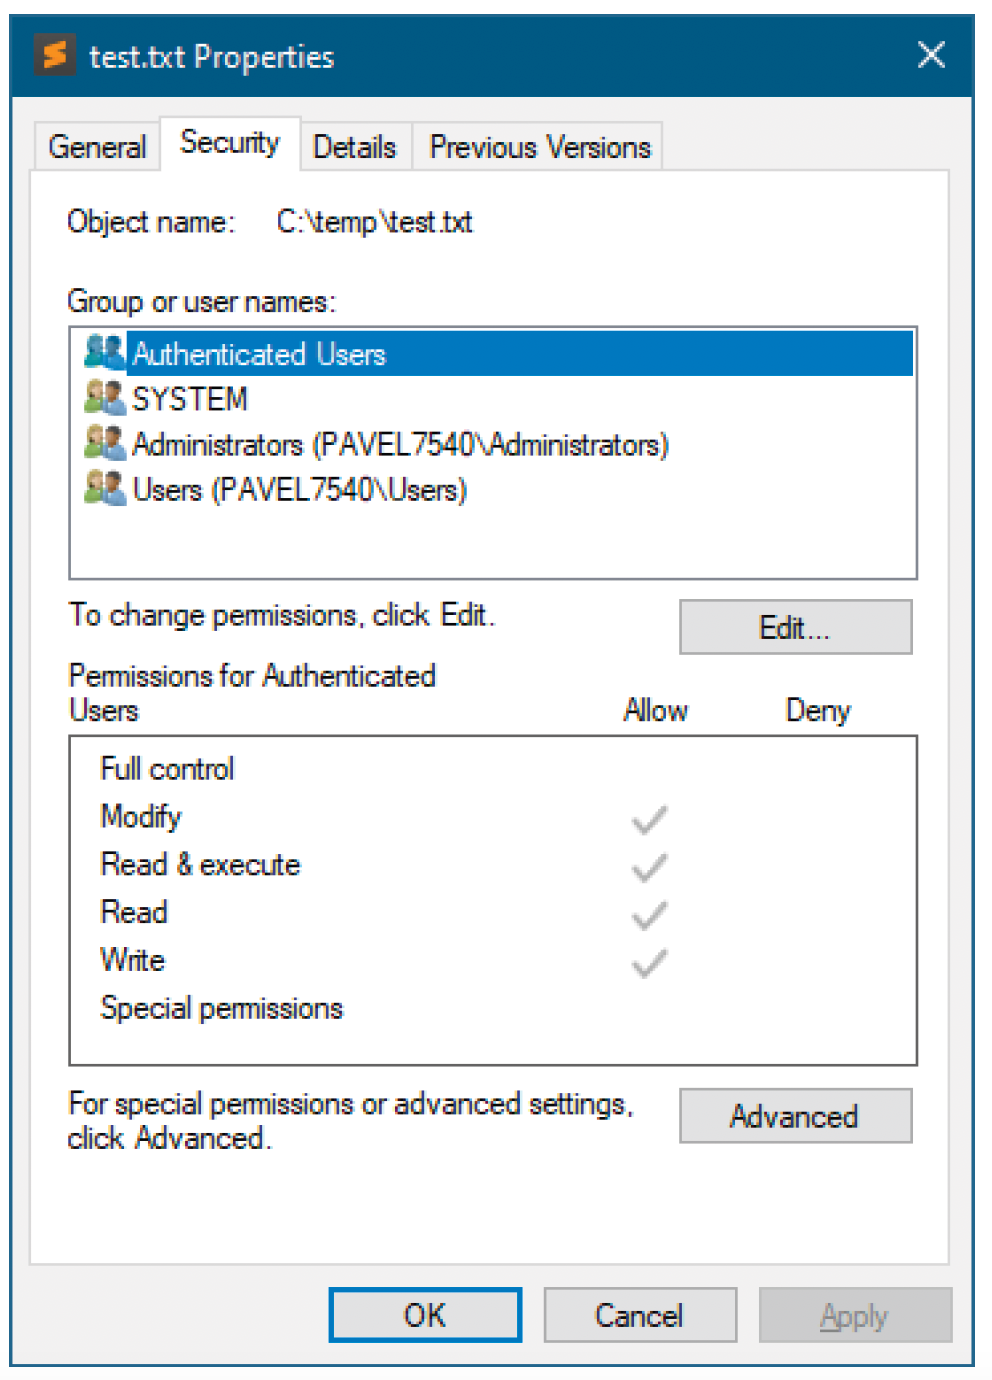Click the Write allow checkmark
The width and height of the screenshot is (992, 1380).
[649, 963]
